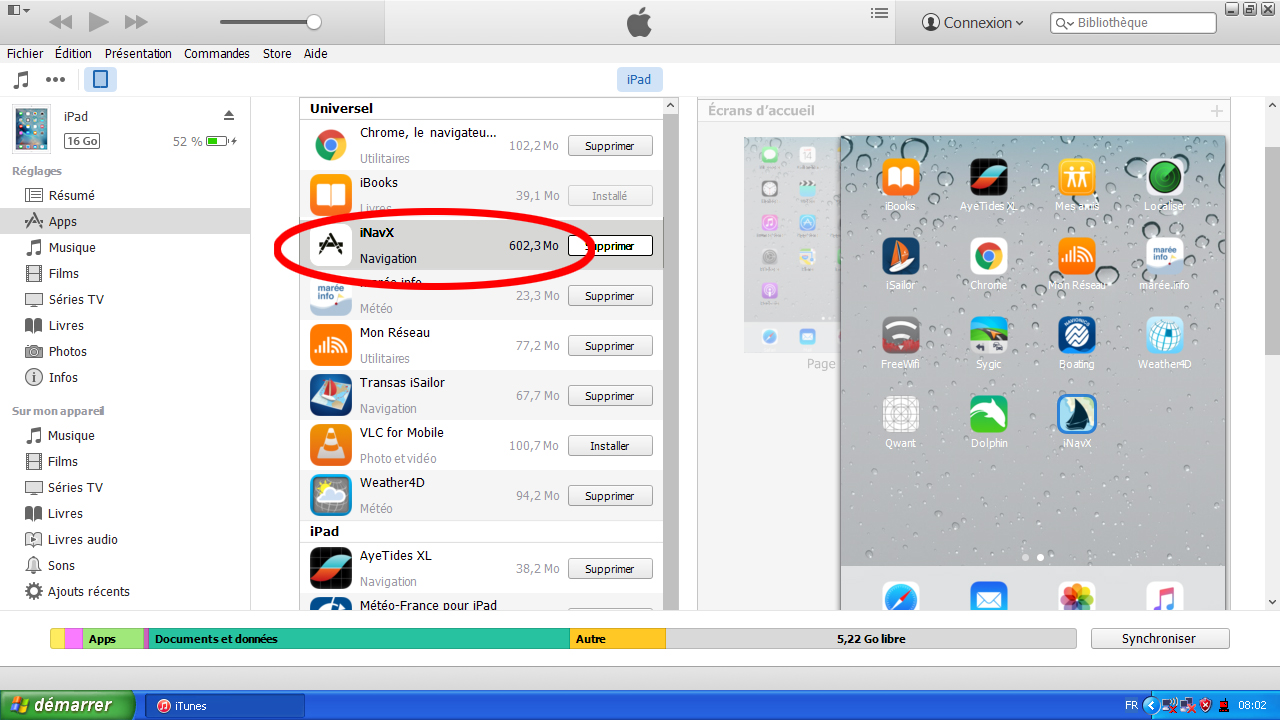Click Documents et données storage segment
Image resolution: width=1280 pixels, height=720 pixels.
360,639
